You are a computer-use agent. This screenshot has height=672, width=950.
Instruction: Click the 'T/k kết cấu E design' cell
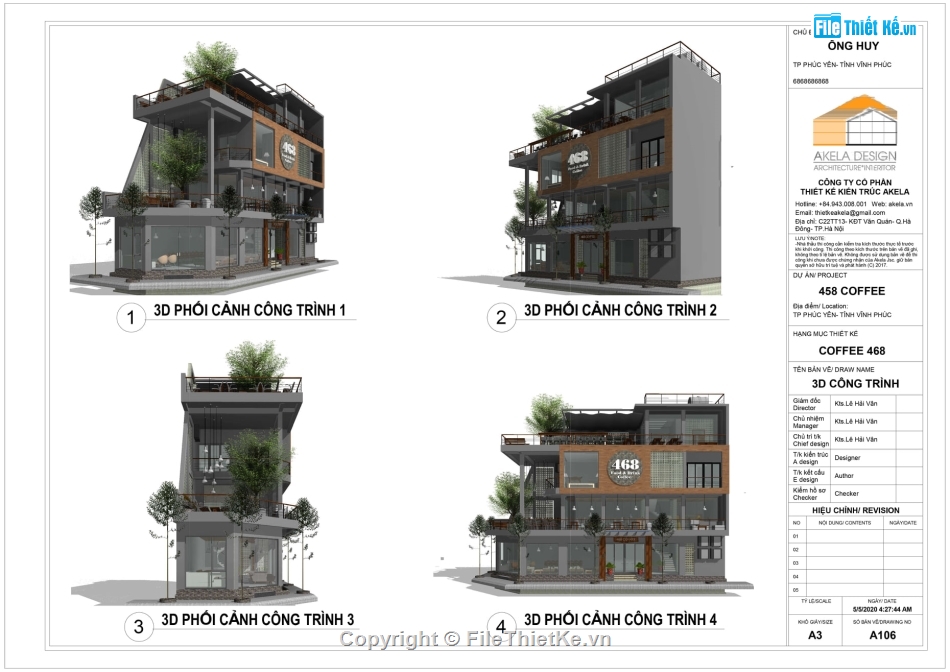click(x=809, y=476)
